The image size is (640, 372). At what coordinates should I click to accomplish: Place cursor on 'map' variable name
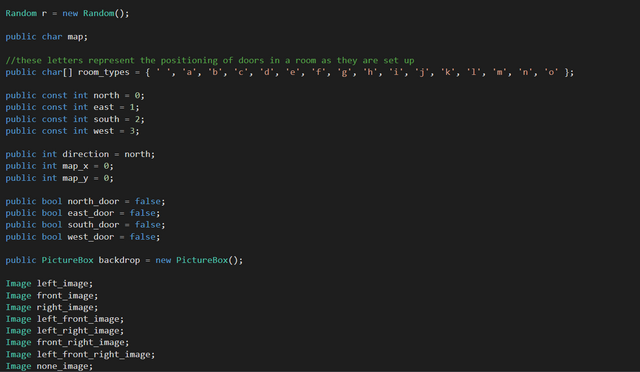tap(76, 37)
